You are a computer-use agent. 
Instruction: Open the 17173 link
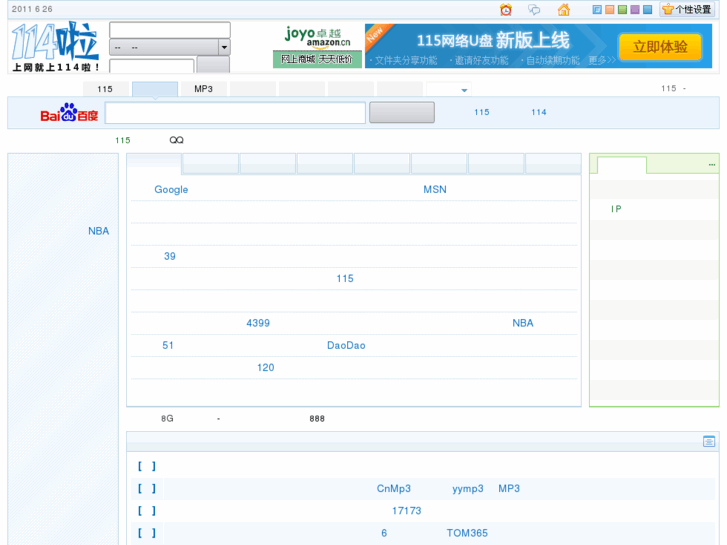pos(407,511)
